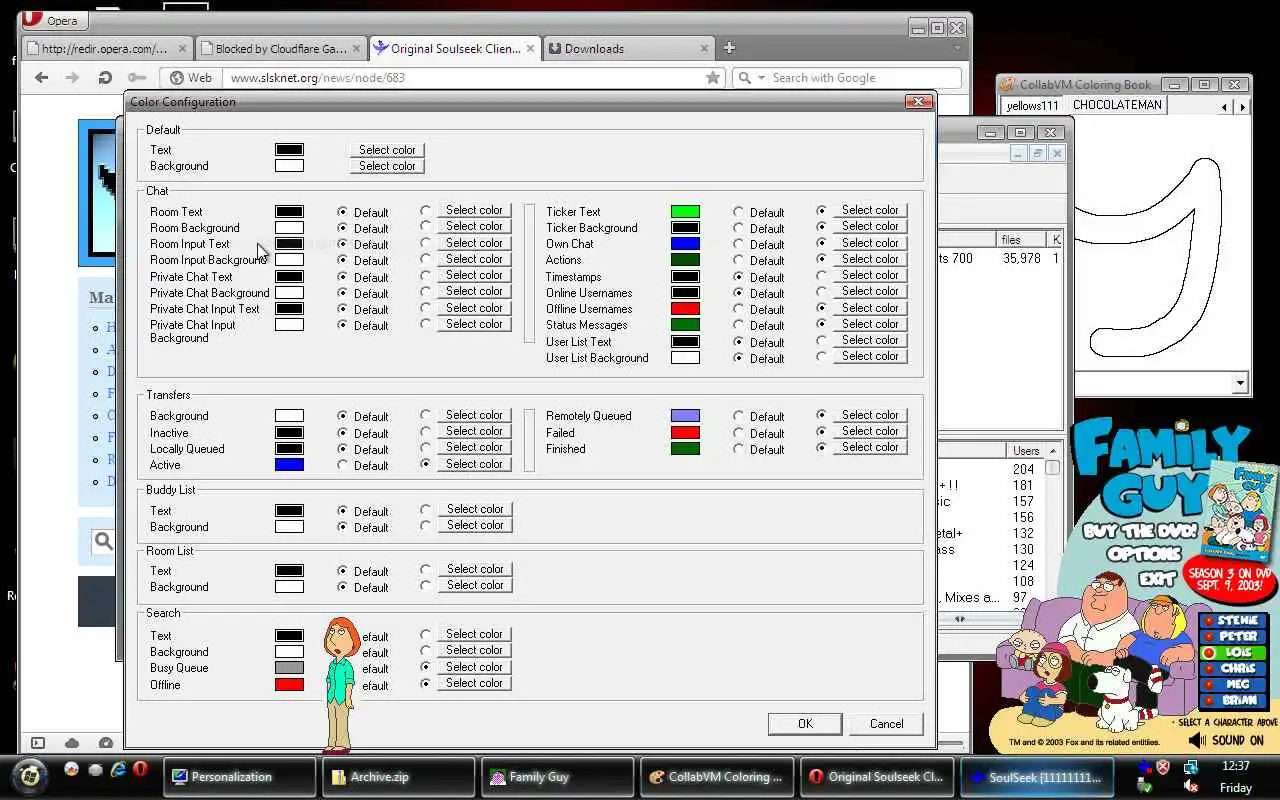Select the yellows111 tab in CollabVM
The height and width of the screenshot is (800, 1280).
click(1032, 105)
